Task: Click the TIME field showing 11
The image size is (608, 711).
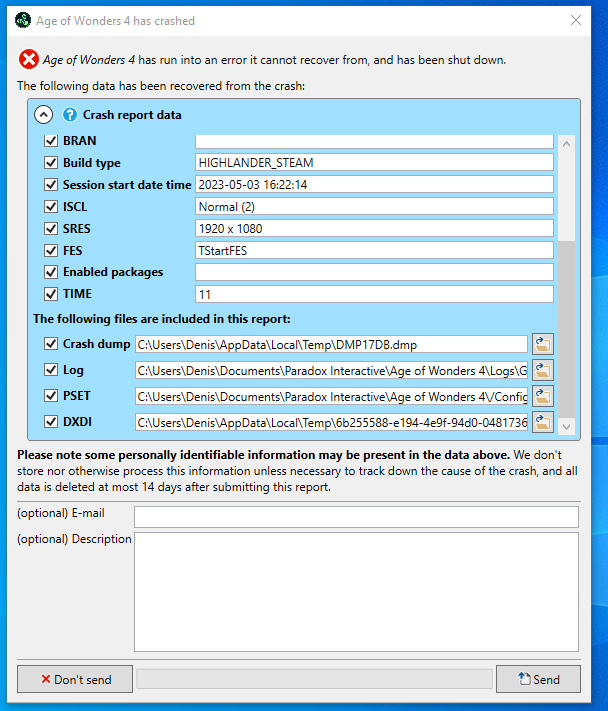Action: click(375, 294)
